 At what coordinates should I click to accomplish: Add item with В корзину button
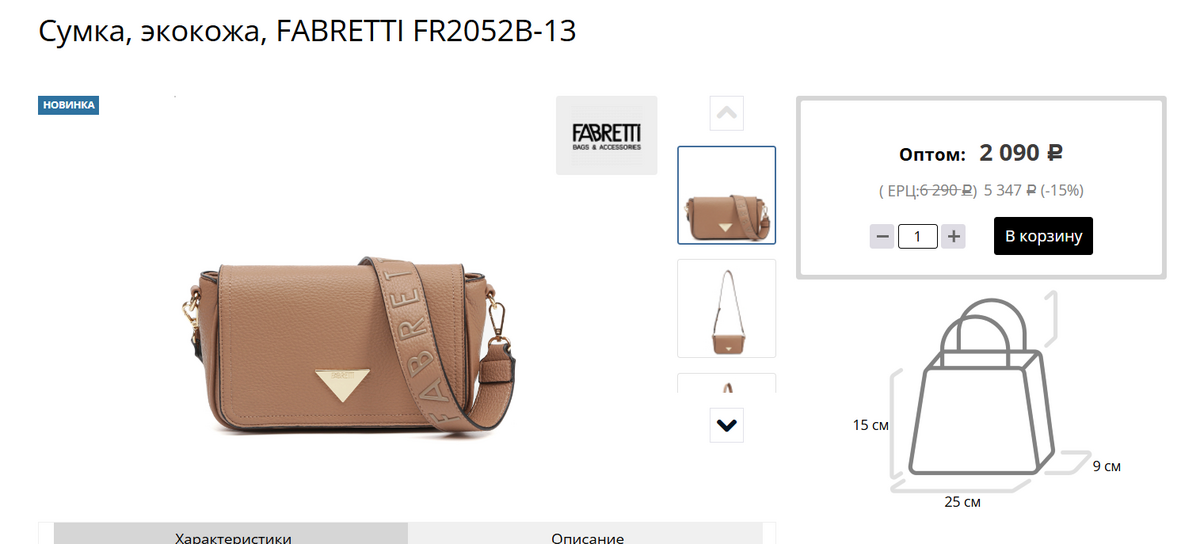1043,236
